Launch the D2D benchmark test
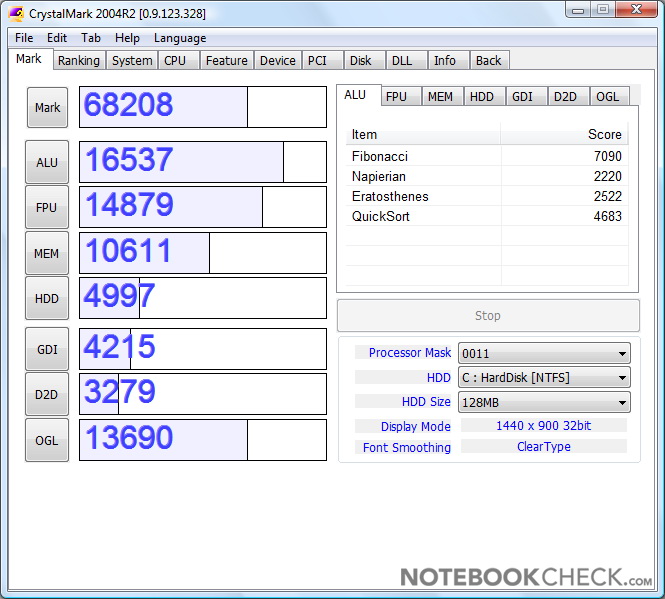 coord(47,394)
